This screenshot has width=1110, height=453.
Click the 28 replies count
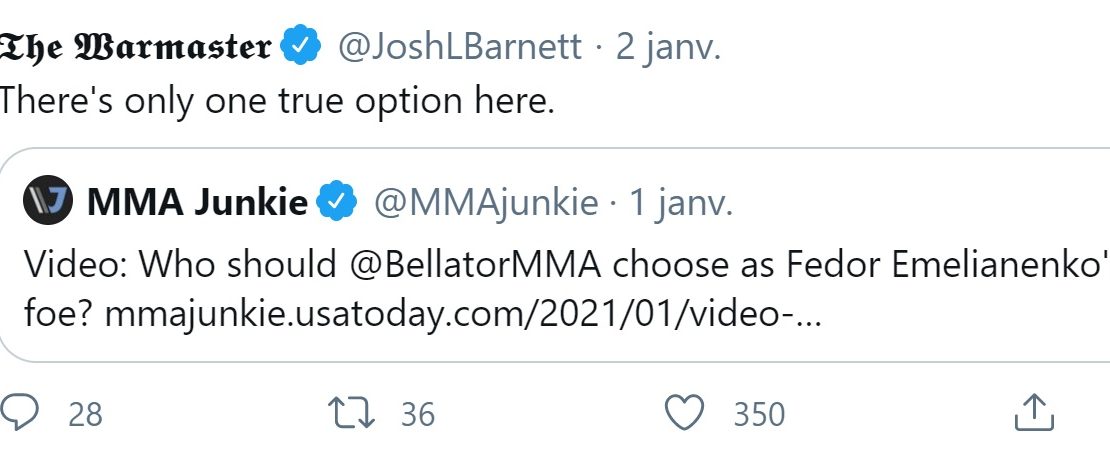(x=85, y=414)
